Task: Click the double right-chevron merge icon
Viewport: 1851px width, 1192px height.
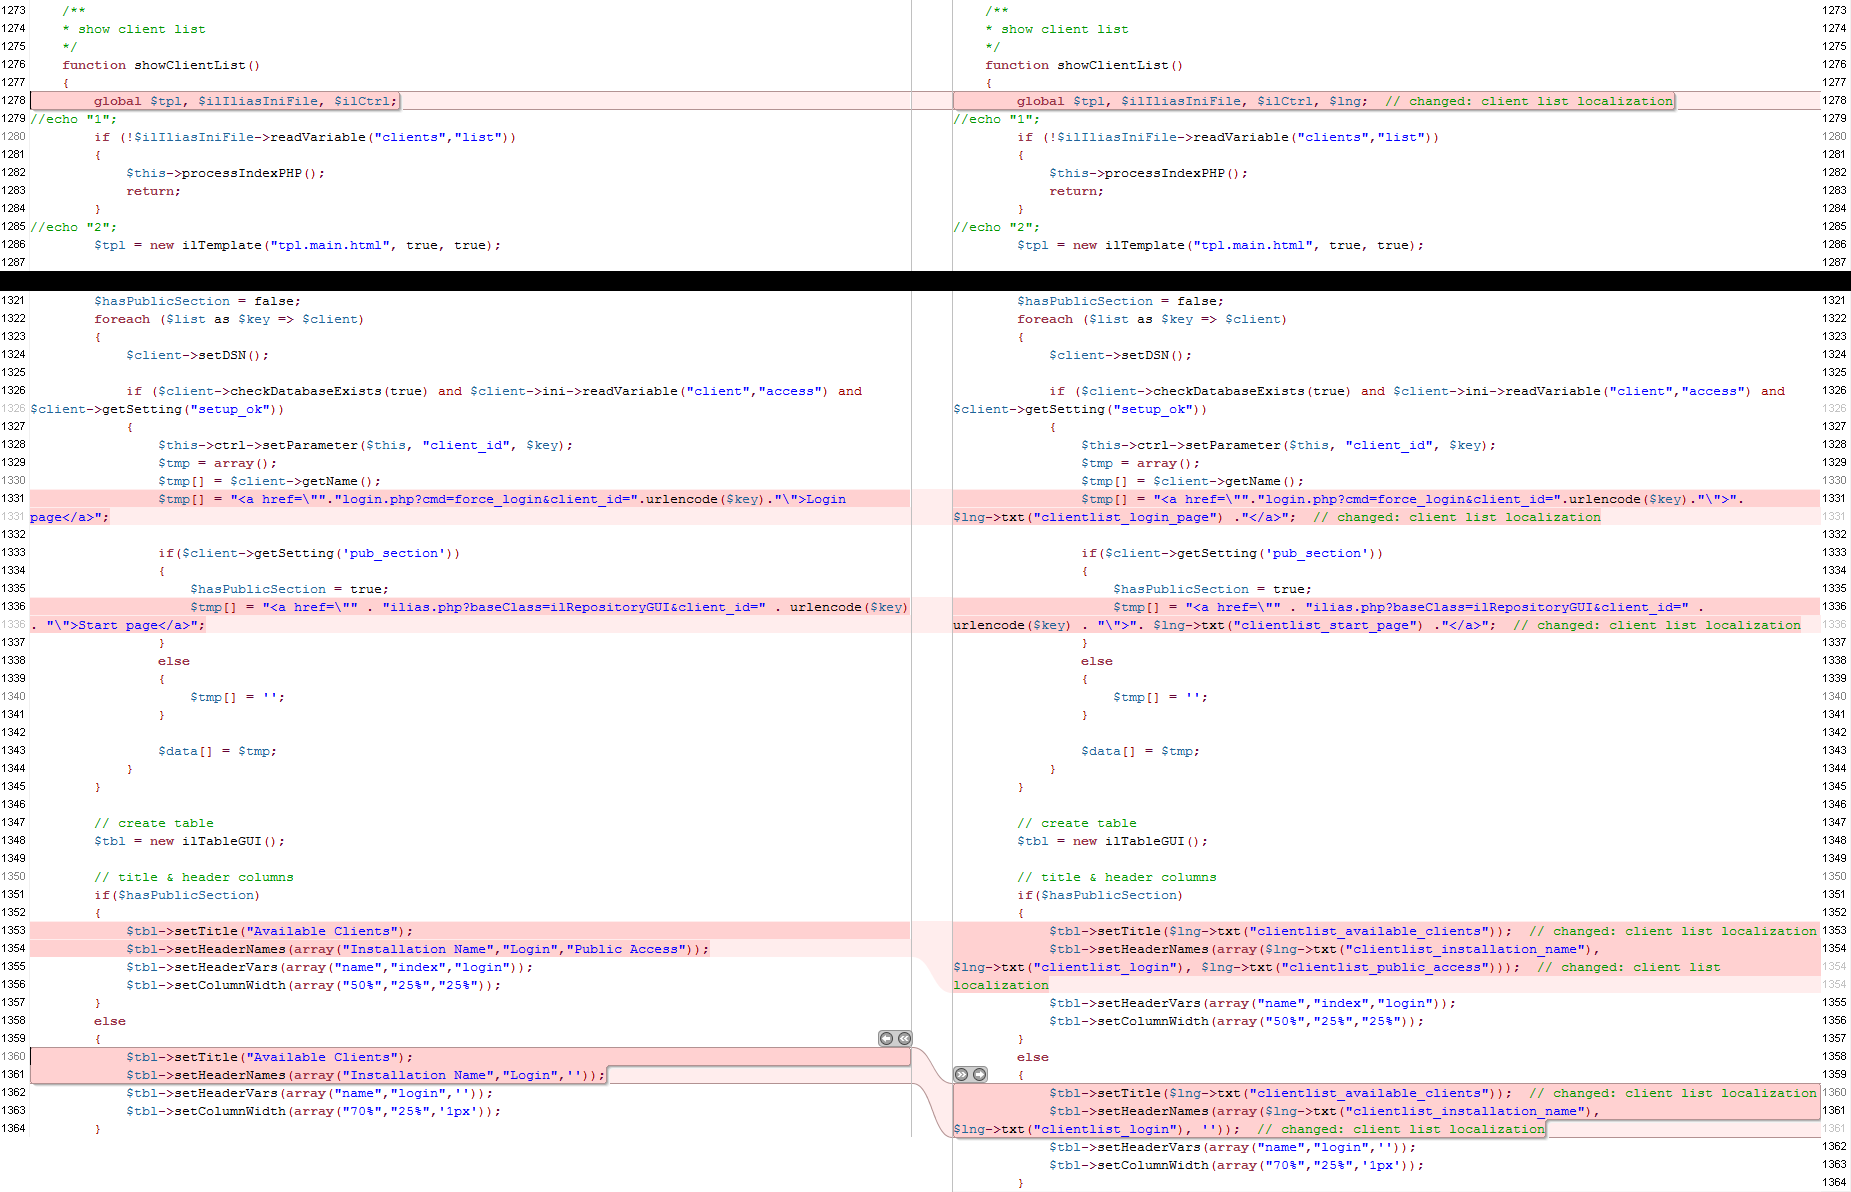Action: tap(961, 1075)
